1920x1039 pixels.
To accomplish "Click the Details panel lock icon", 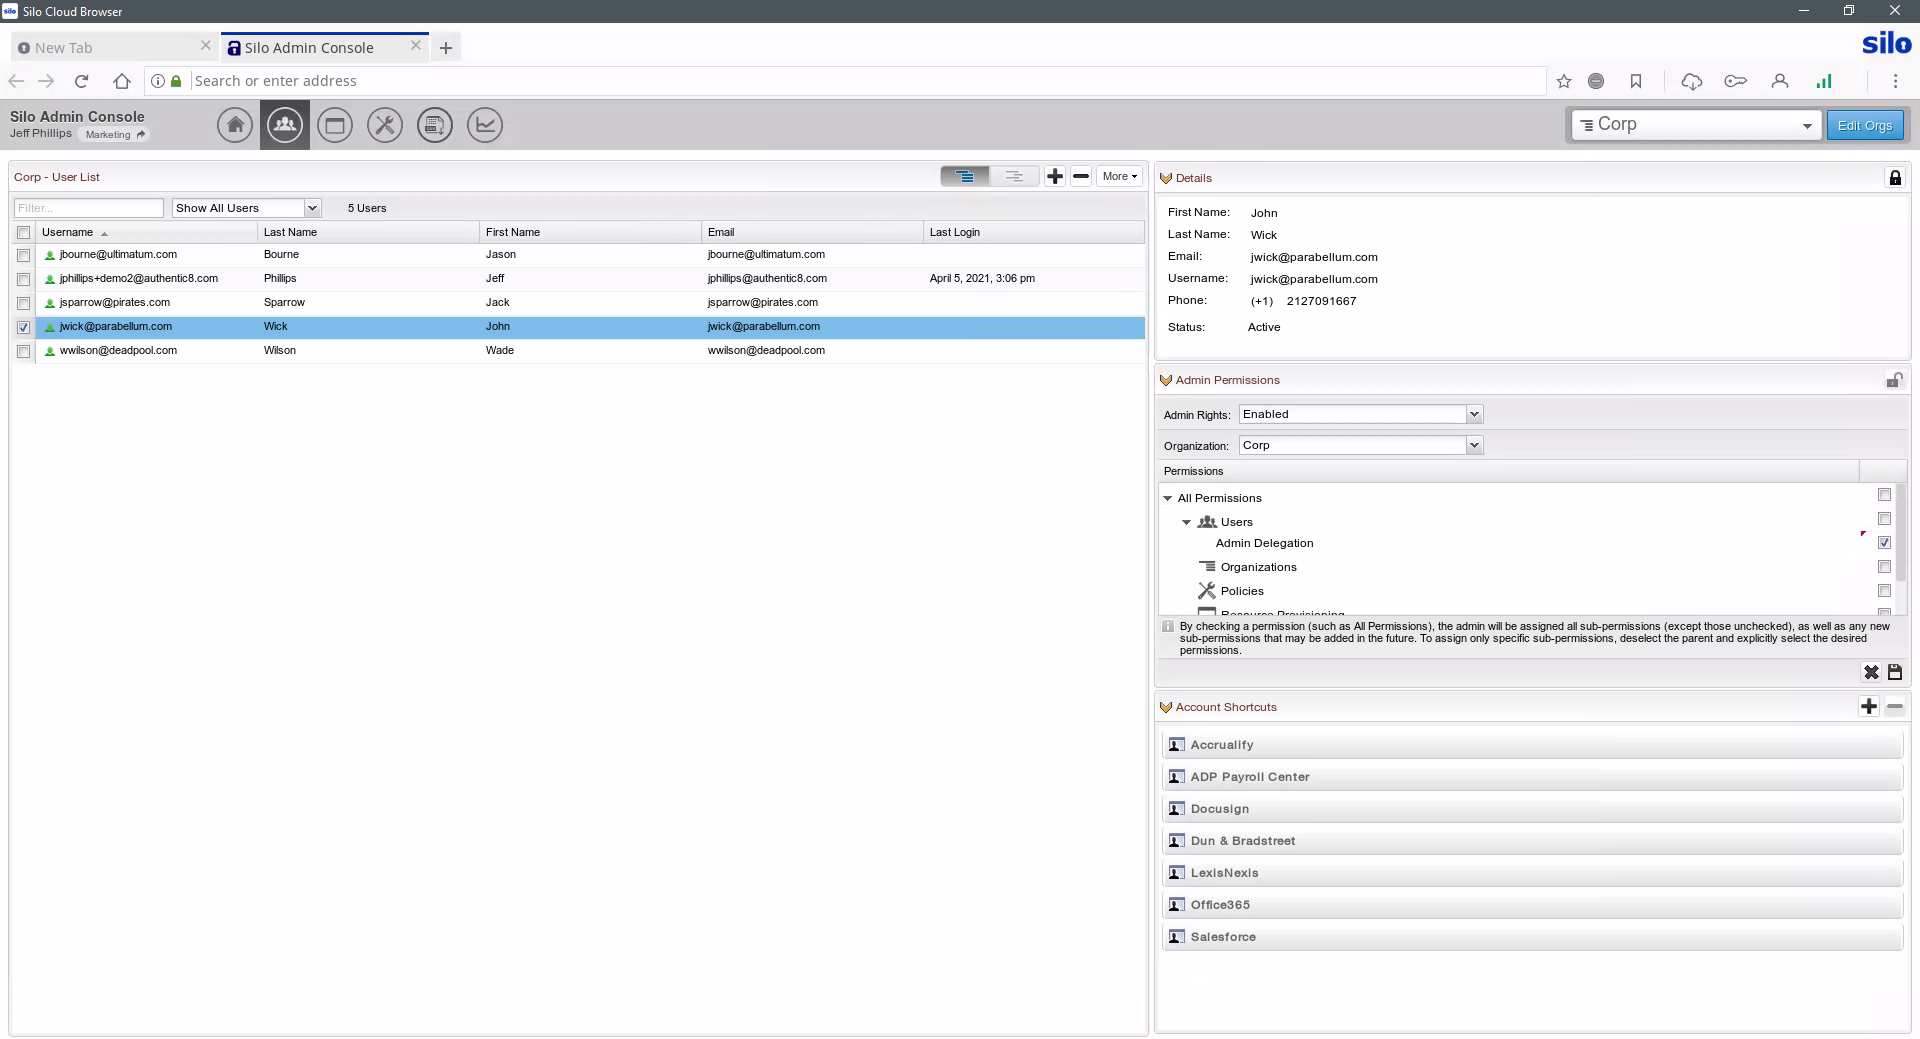I will 1895,178.
